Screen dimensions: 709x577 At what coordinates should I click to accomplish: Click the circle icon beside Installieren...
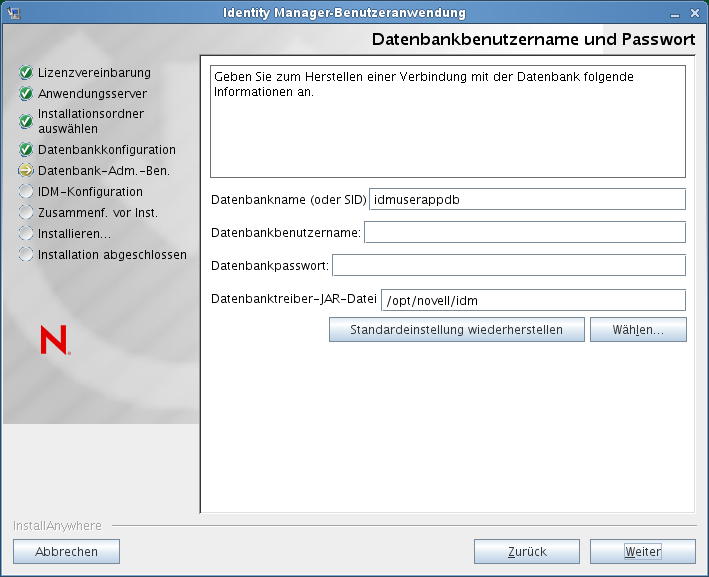[26, 234]
